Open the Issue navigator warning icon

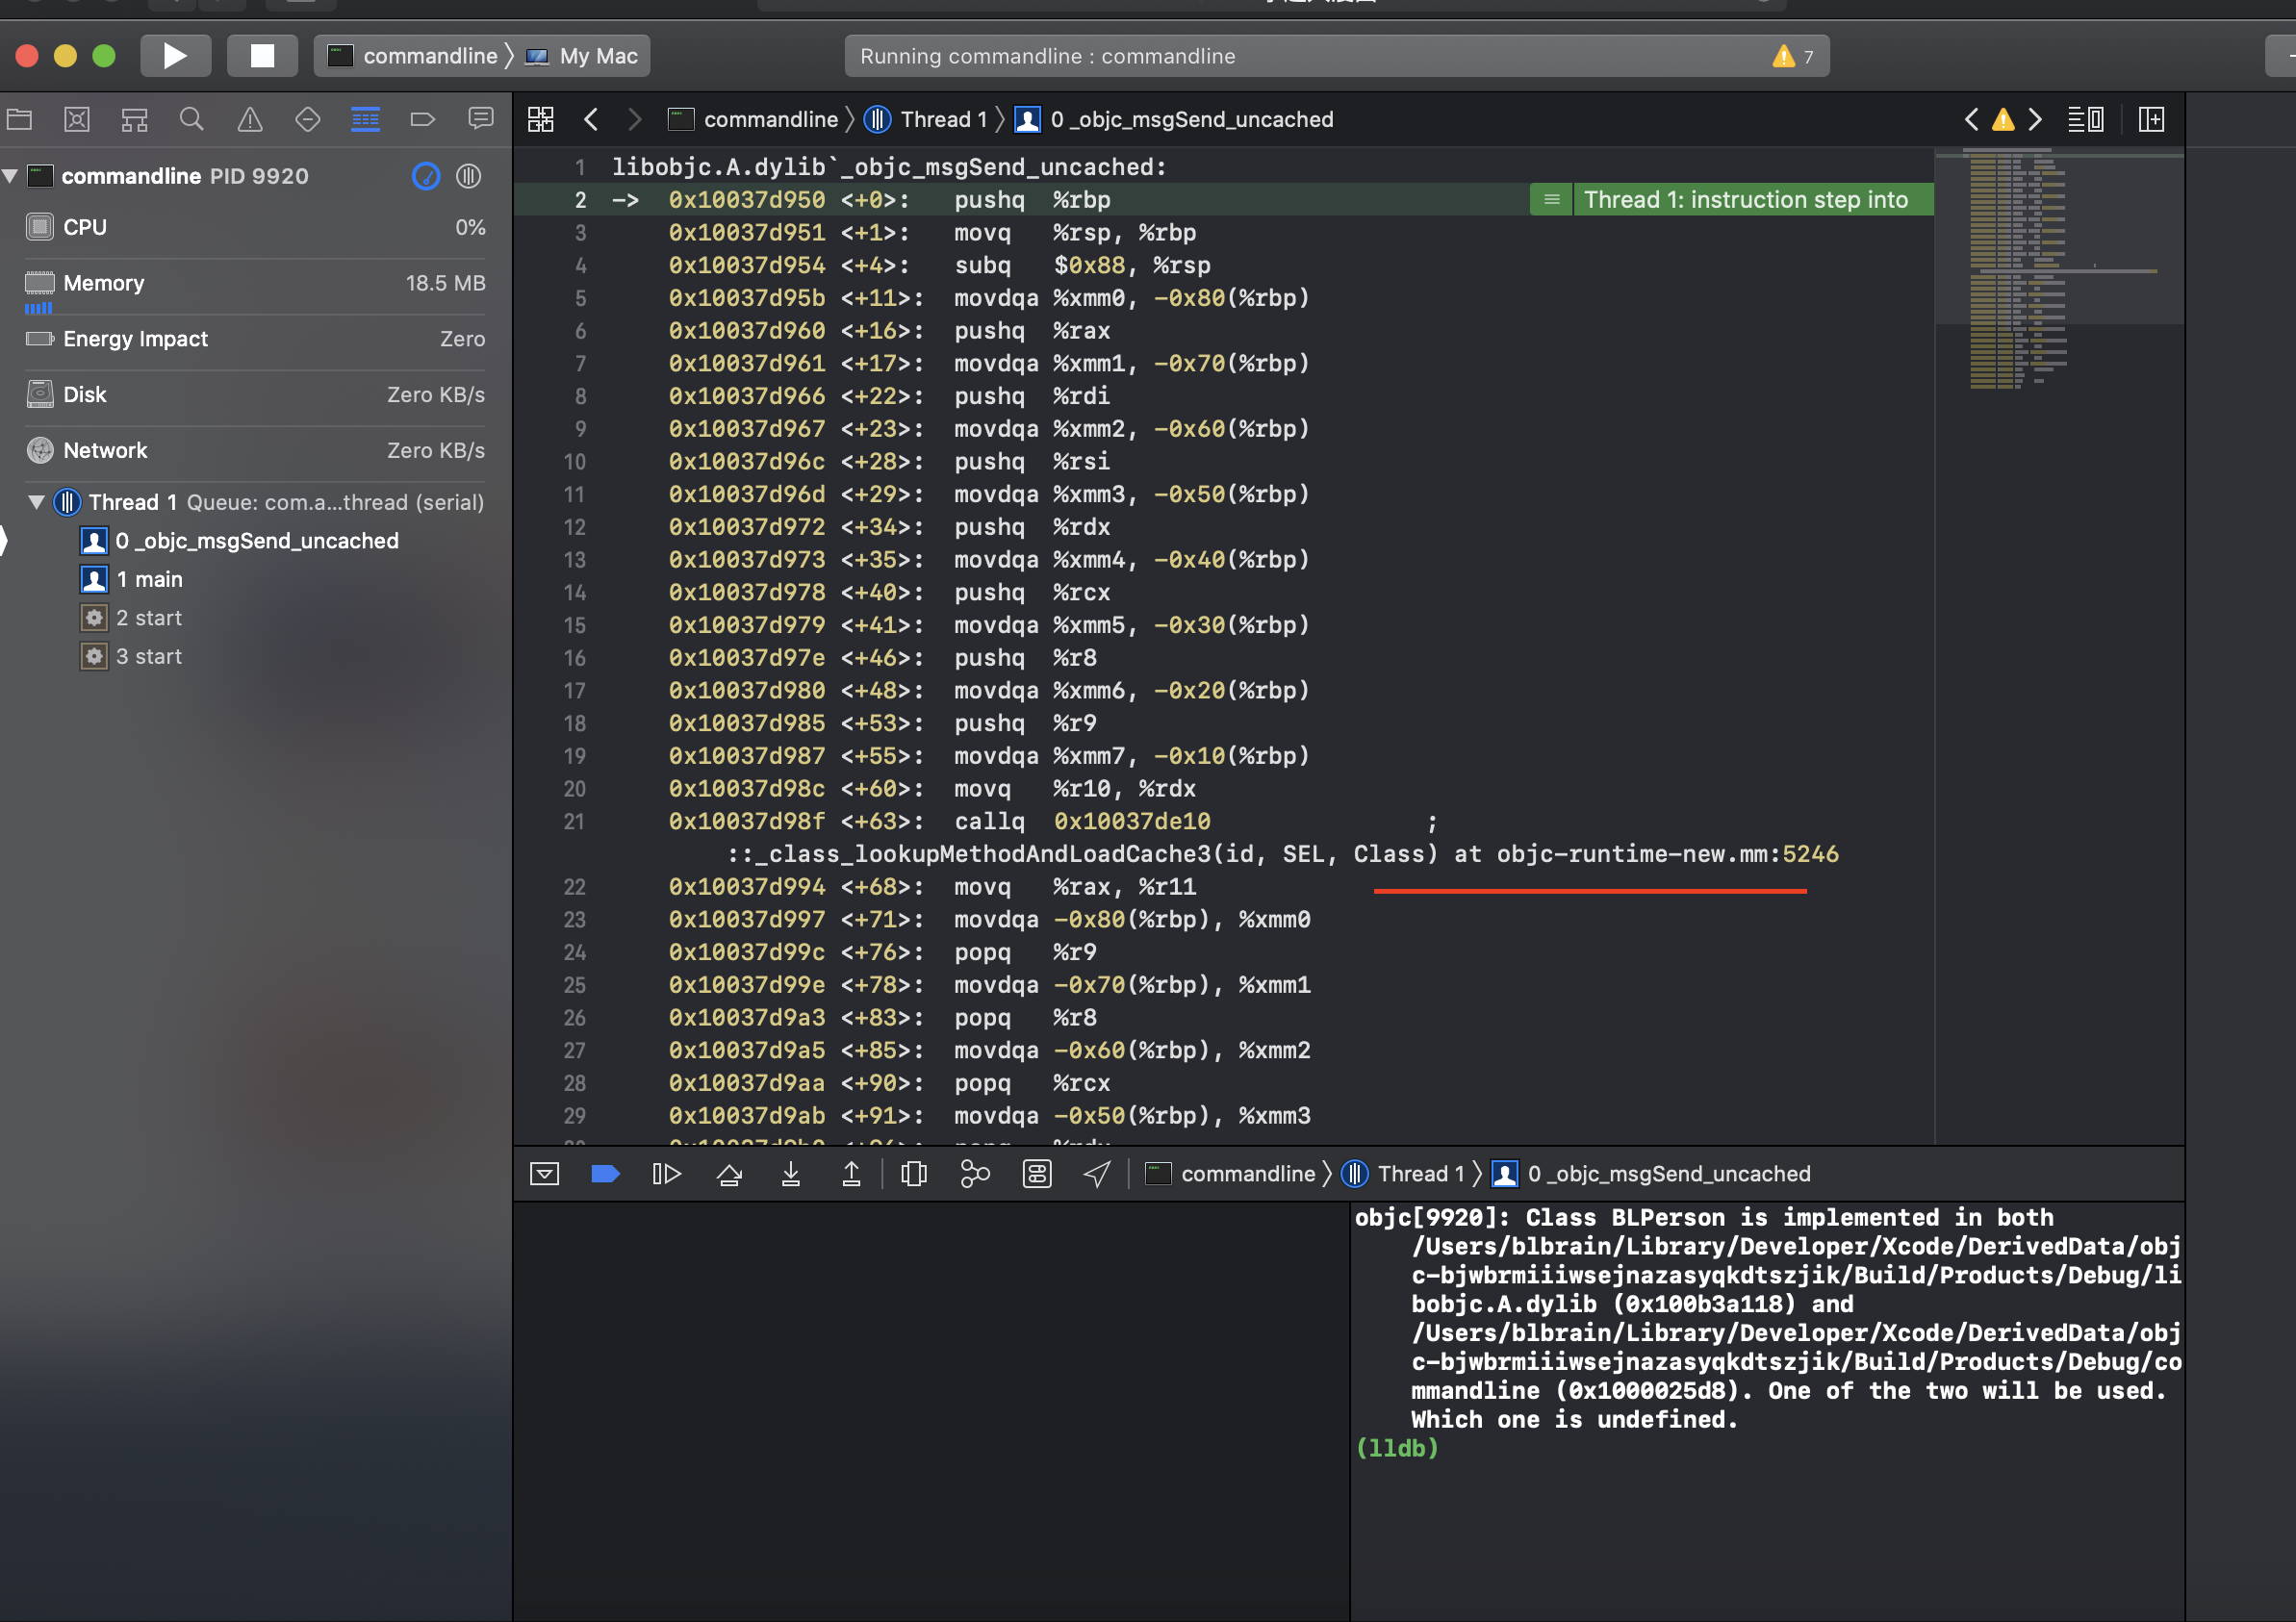249,120
